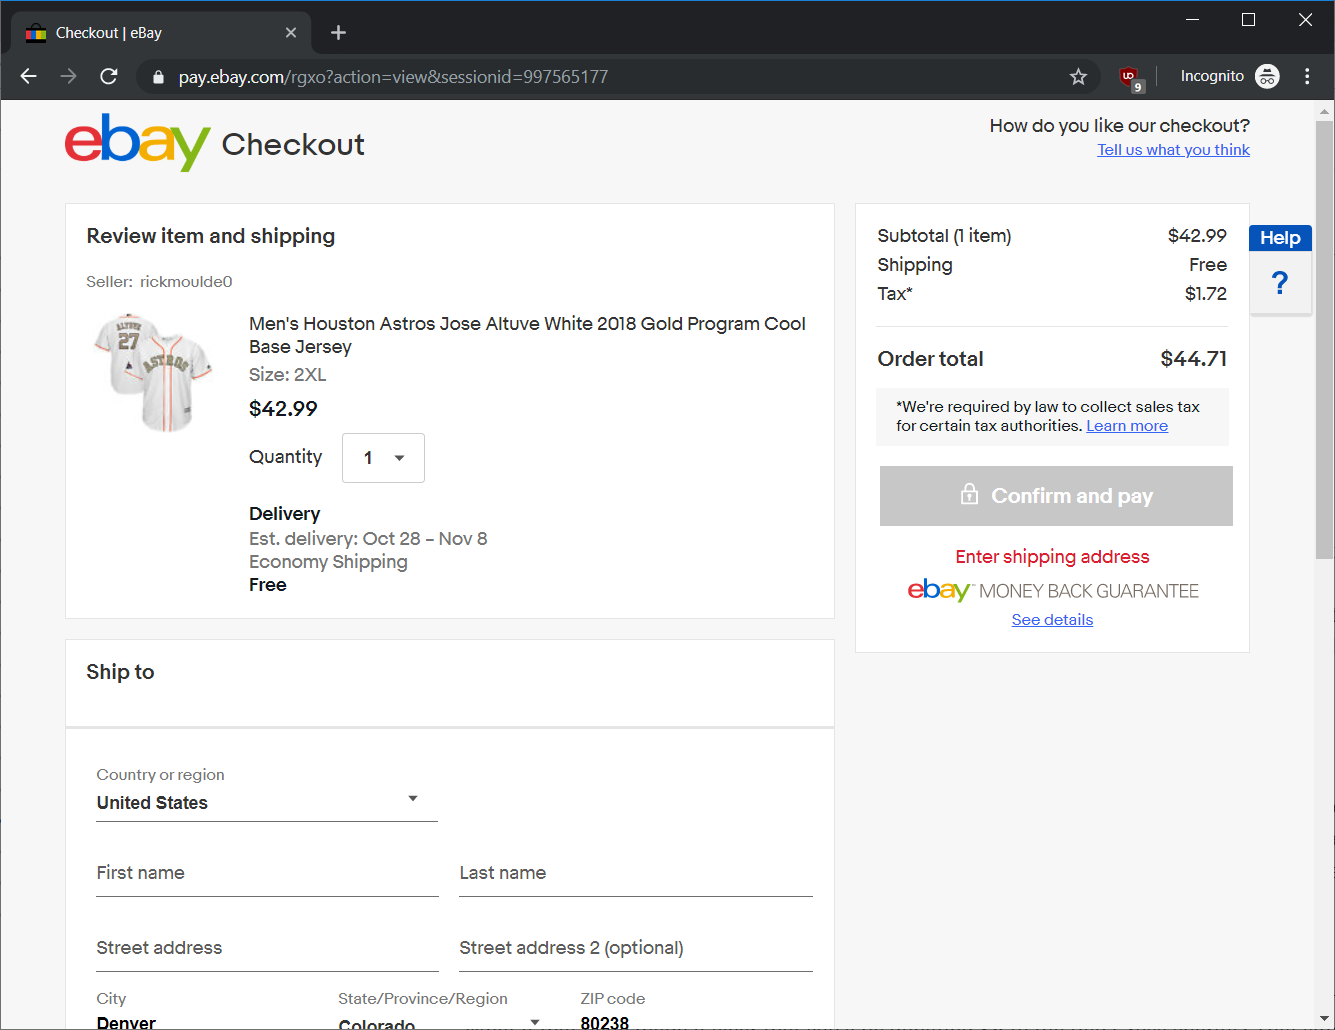
Task: Click the browser back arrow
Action: pyautogui.click(x=29, y=77)
